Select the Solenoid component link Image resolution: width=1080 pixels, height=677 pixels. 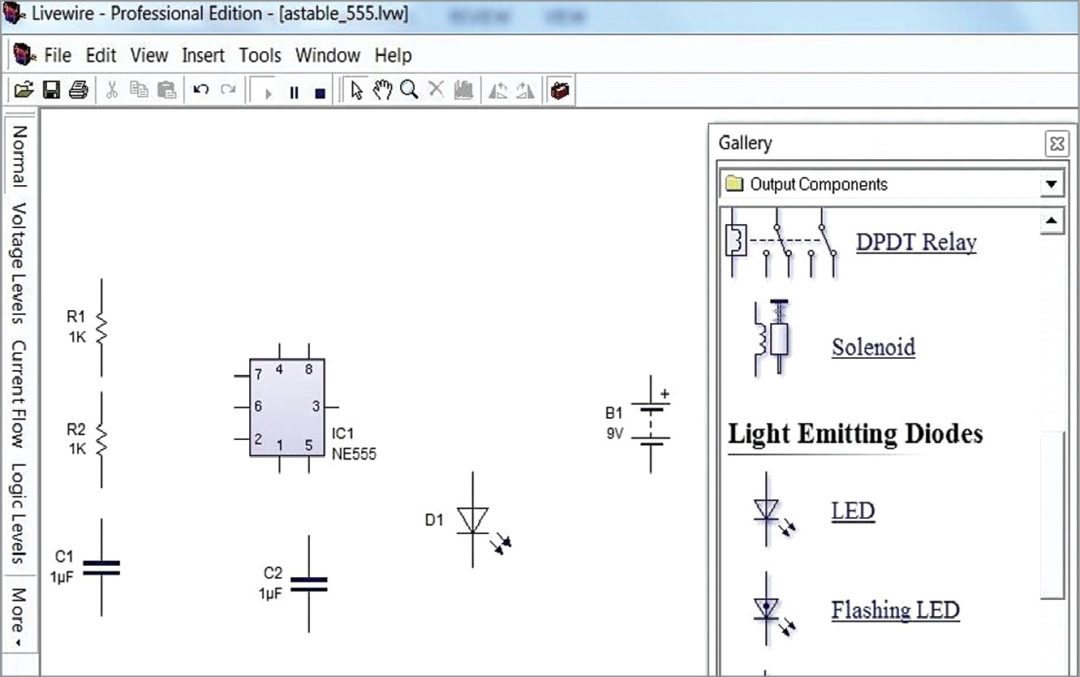[x=873, y=347]
